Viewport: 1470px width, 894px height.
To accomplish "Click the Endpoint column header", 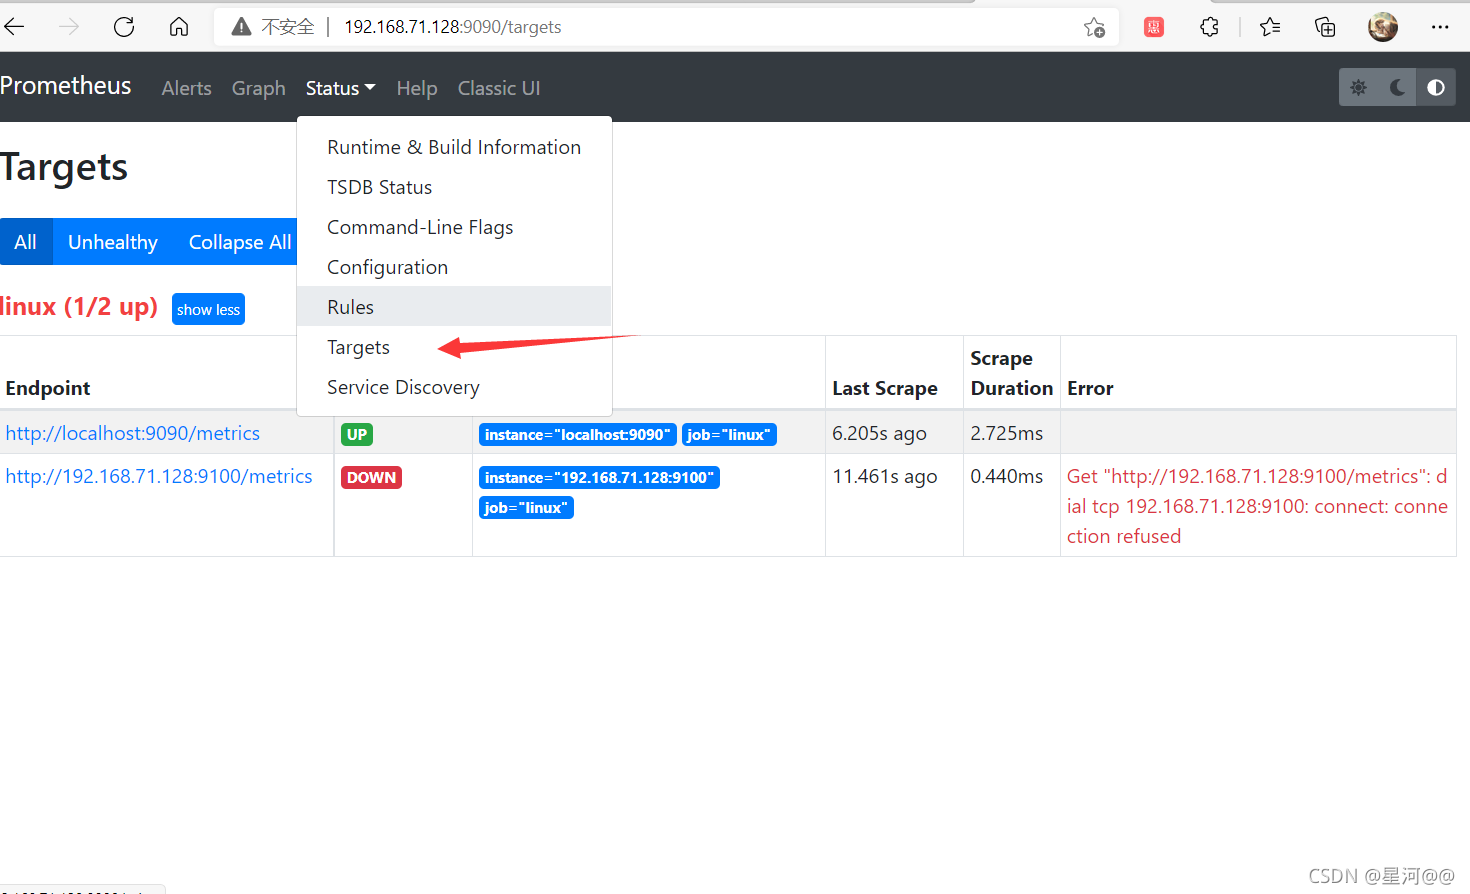I will [48, 388].
